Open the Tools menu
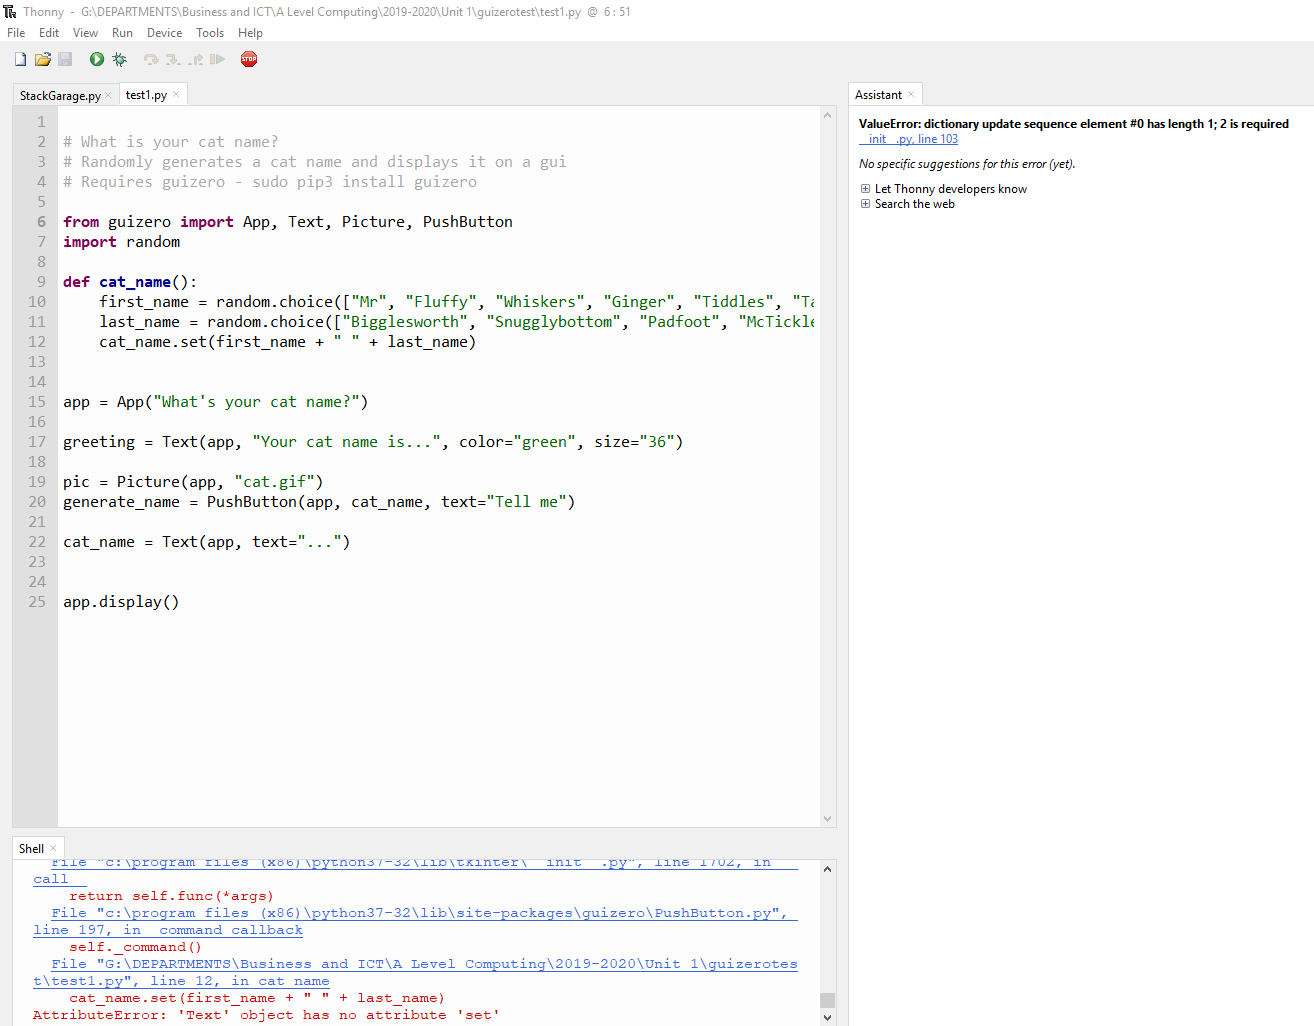This screenshot has width=1314, height=1026. point(210,32)
